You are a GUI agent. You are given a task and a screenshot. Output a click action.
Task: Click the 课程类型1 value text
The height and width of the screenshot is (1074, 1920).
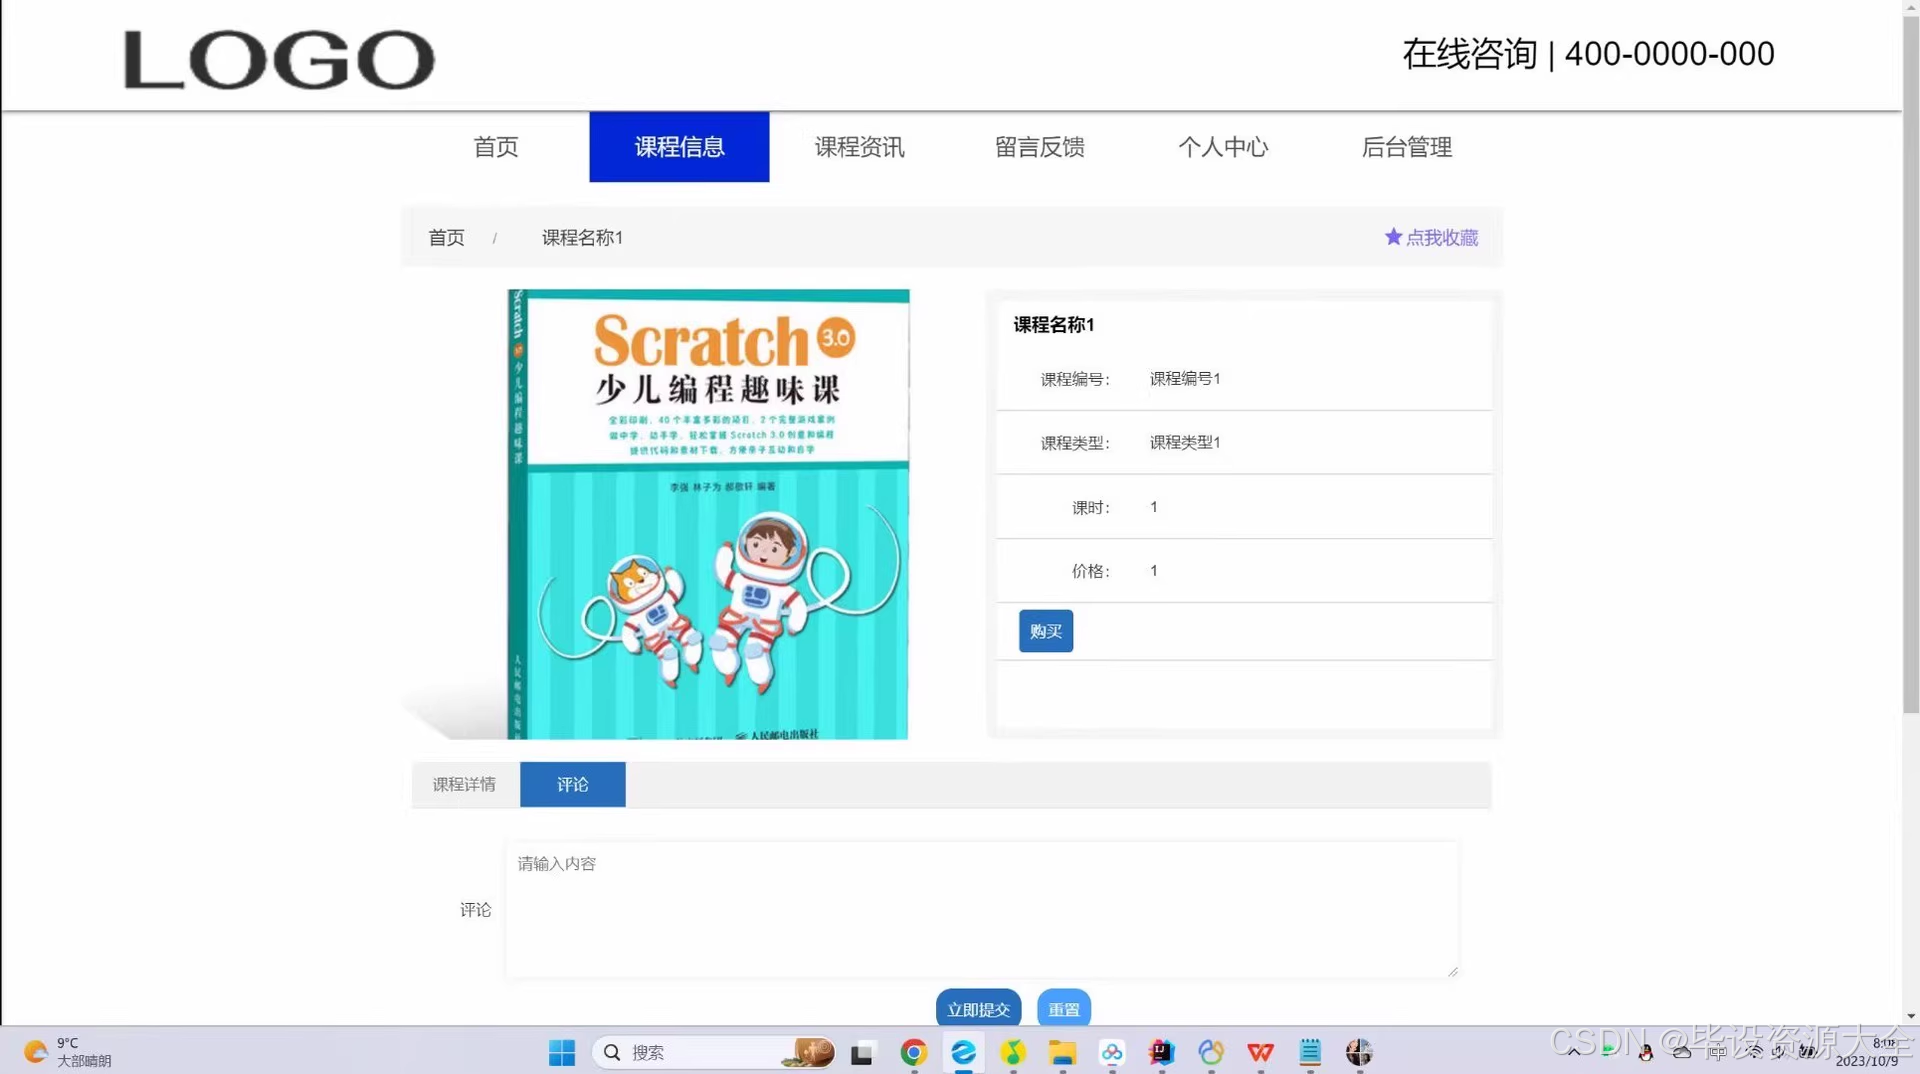[1185, 442]
